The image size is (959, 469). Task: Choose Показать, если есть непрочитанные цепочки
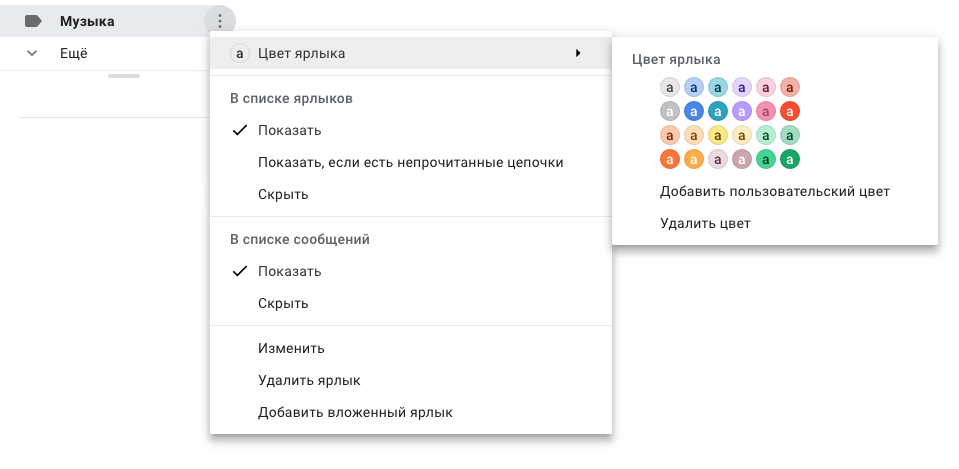410,163
